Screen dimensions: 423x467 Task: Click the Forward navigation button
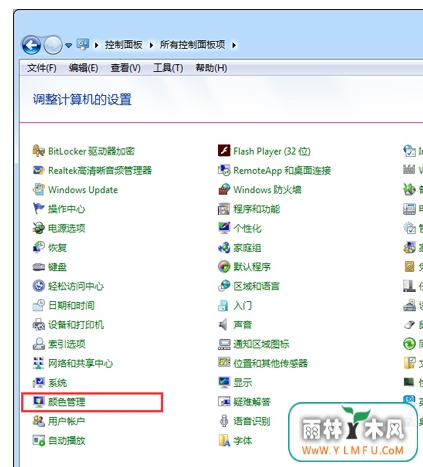[x=53, y=45]
